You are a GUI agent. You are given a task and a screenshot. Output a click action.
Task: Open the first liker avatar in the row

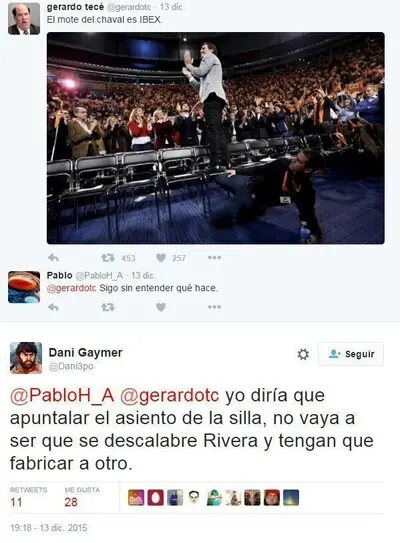[136, 498]
